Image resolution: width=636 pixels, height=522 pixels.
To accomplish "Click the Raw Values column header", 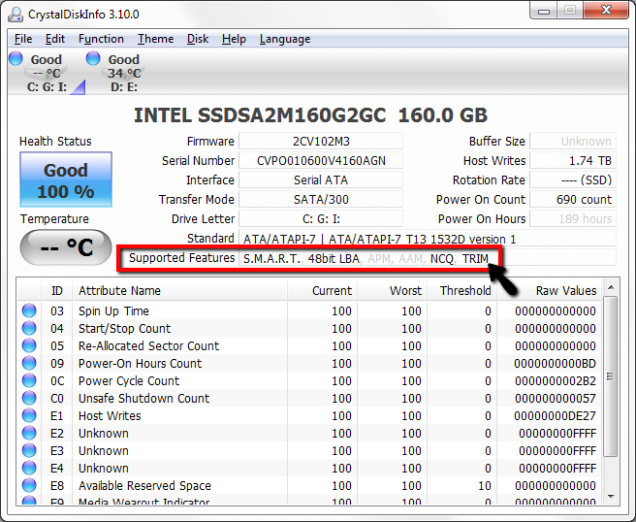I will (549, 290).
